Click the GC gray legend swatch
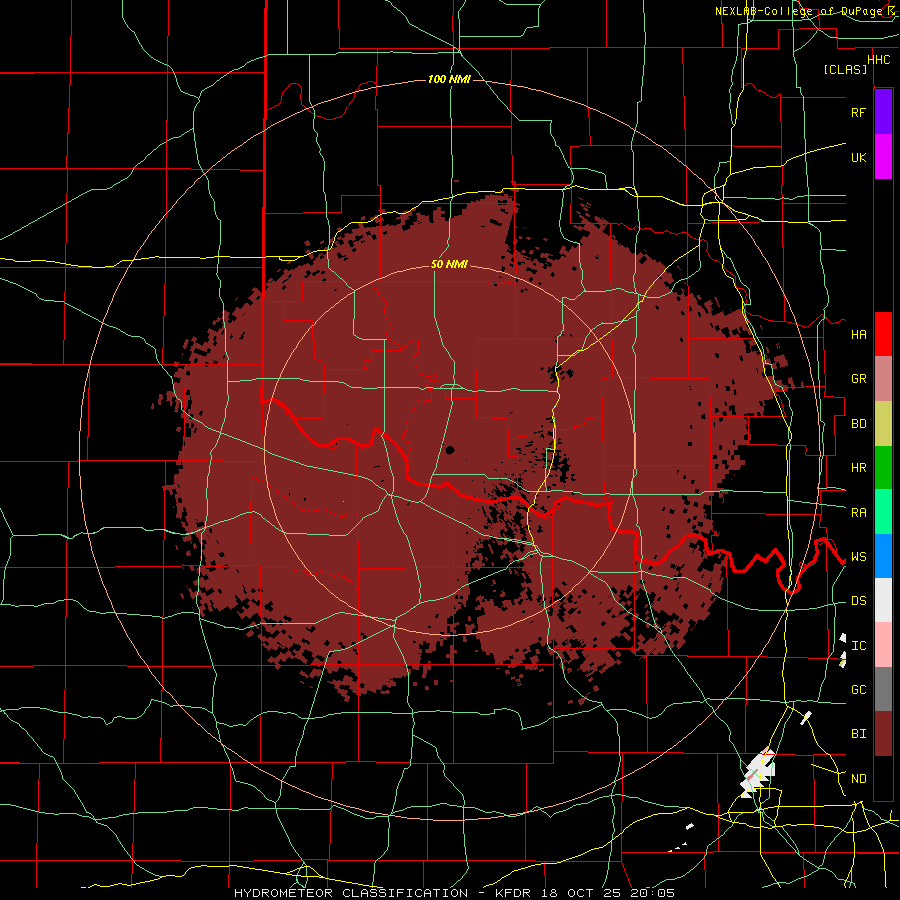This screenshot has height=900, width=900. (x=883, y=689)
